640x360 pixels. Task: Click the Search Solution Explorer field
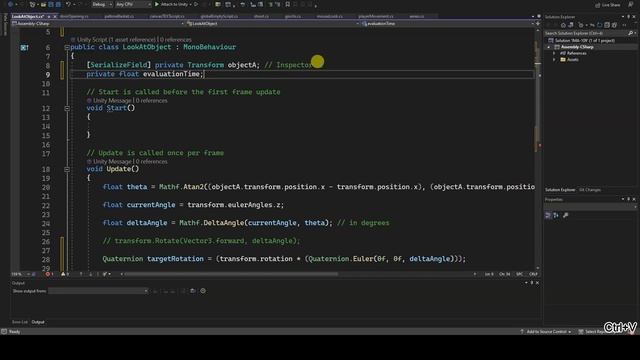point(586,33)
